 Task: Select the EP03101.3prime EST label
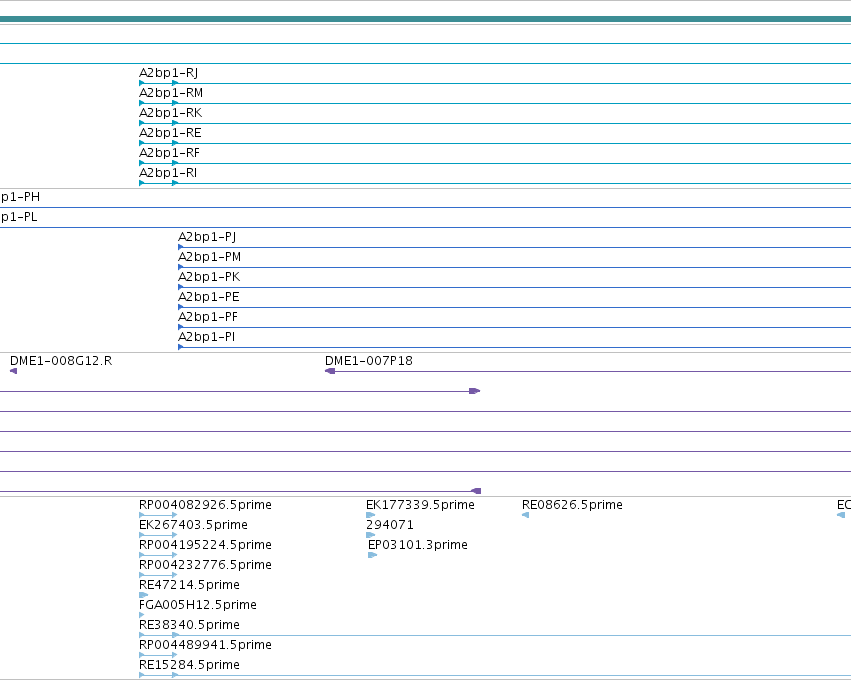coord(417,545)
